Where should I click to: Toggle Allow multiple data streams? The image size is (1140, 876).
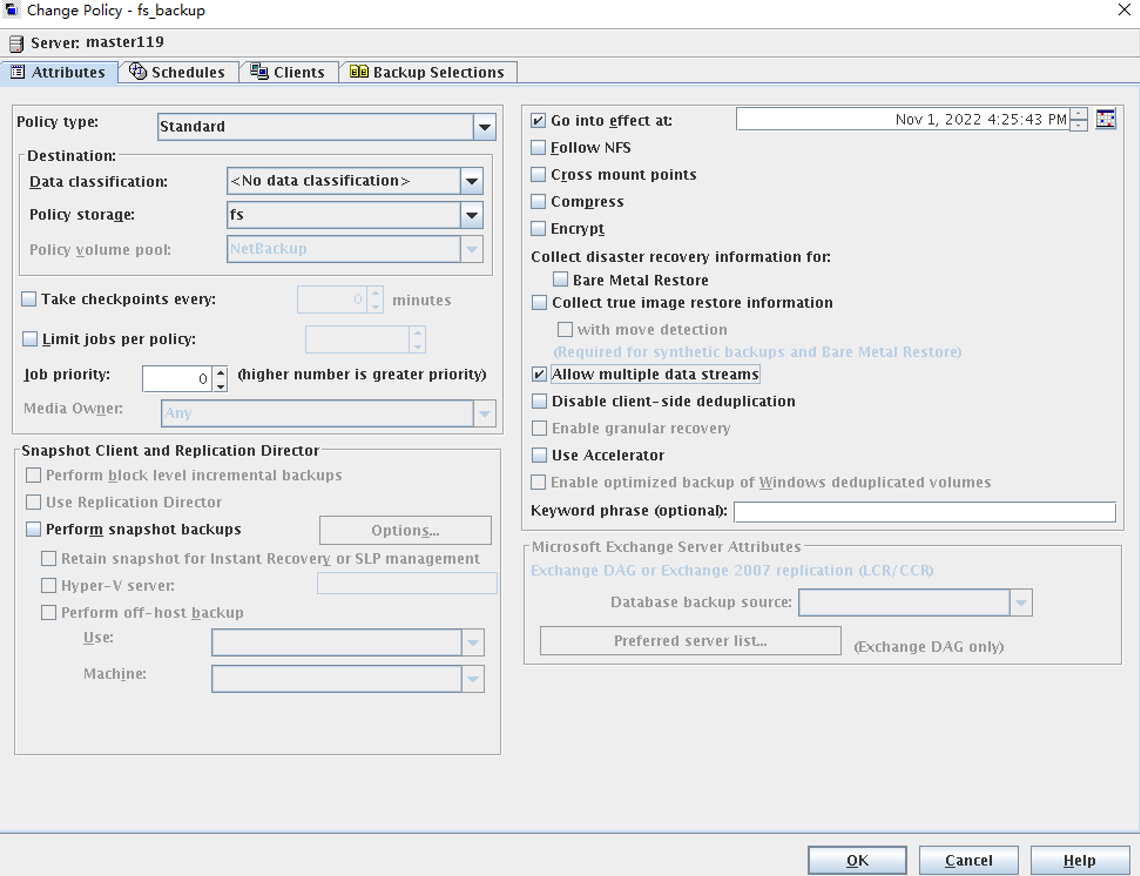[x=539, y=374]
